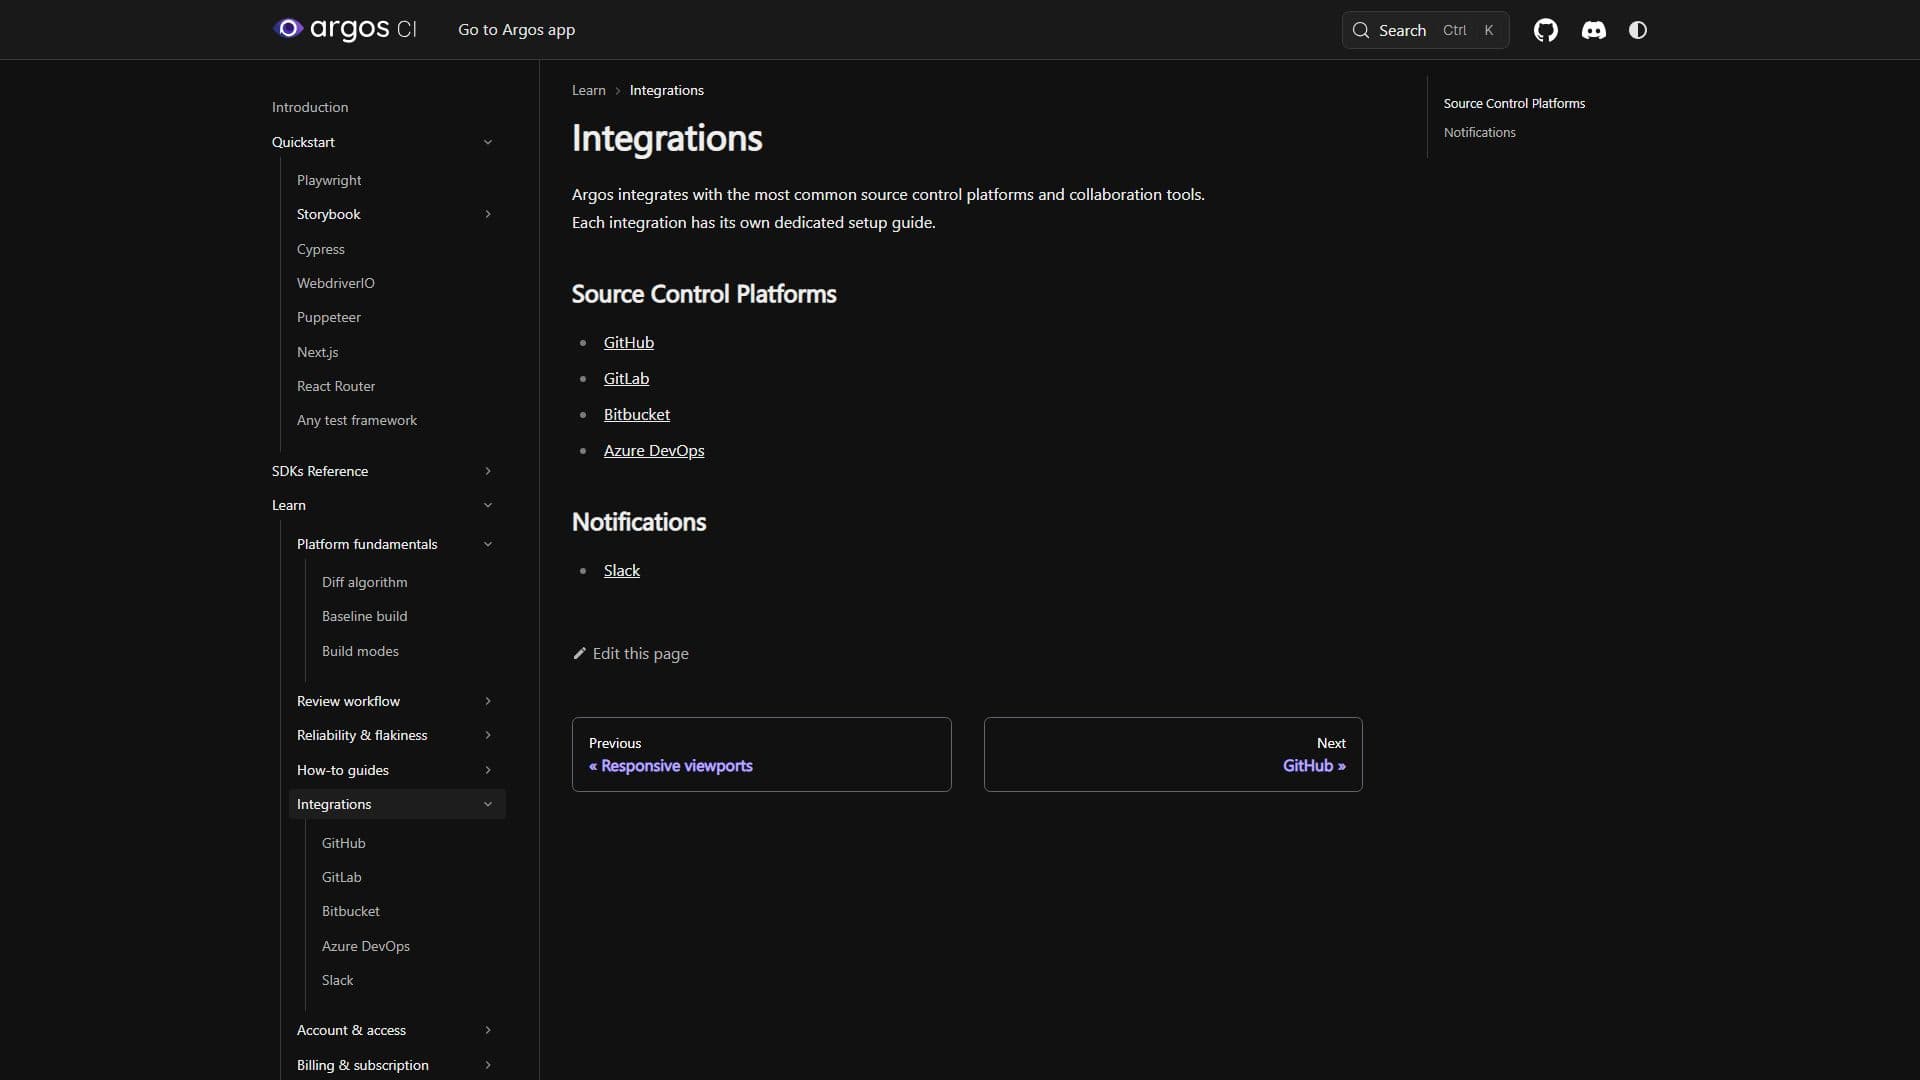Select GitLab under Integrations in sidebar

341,877
